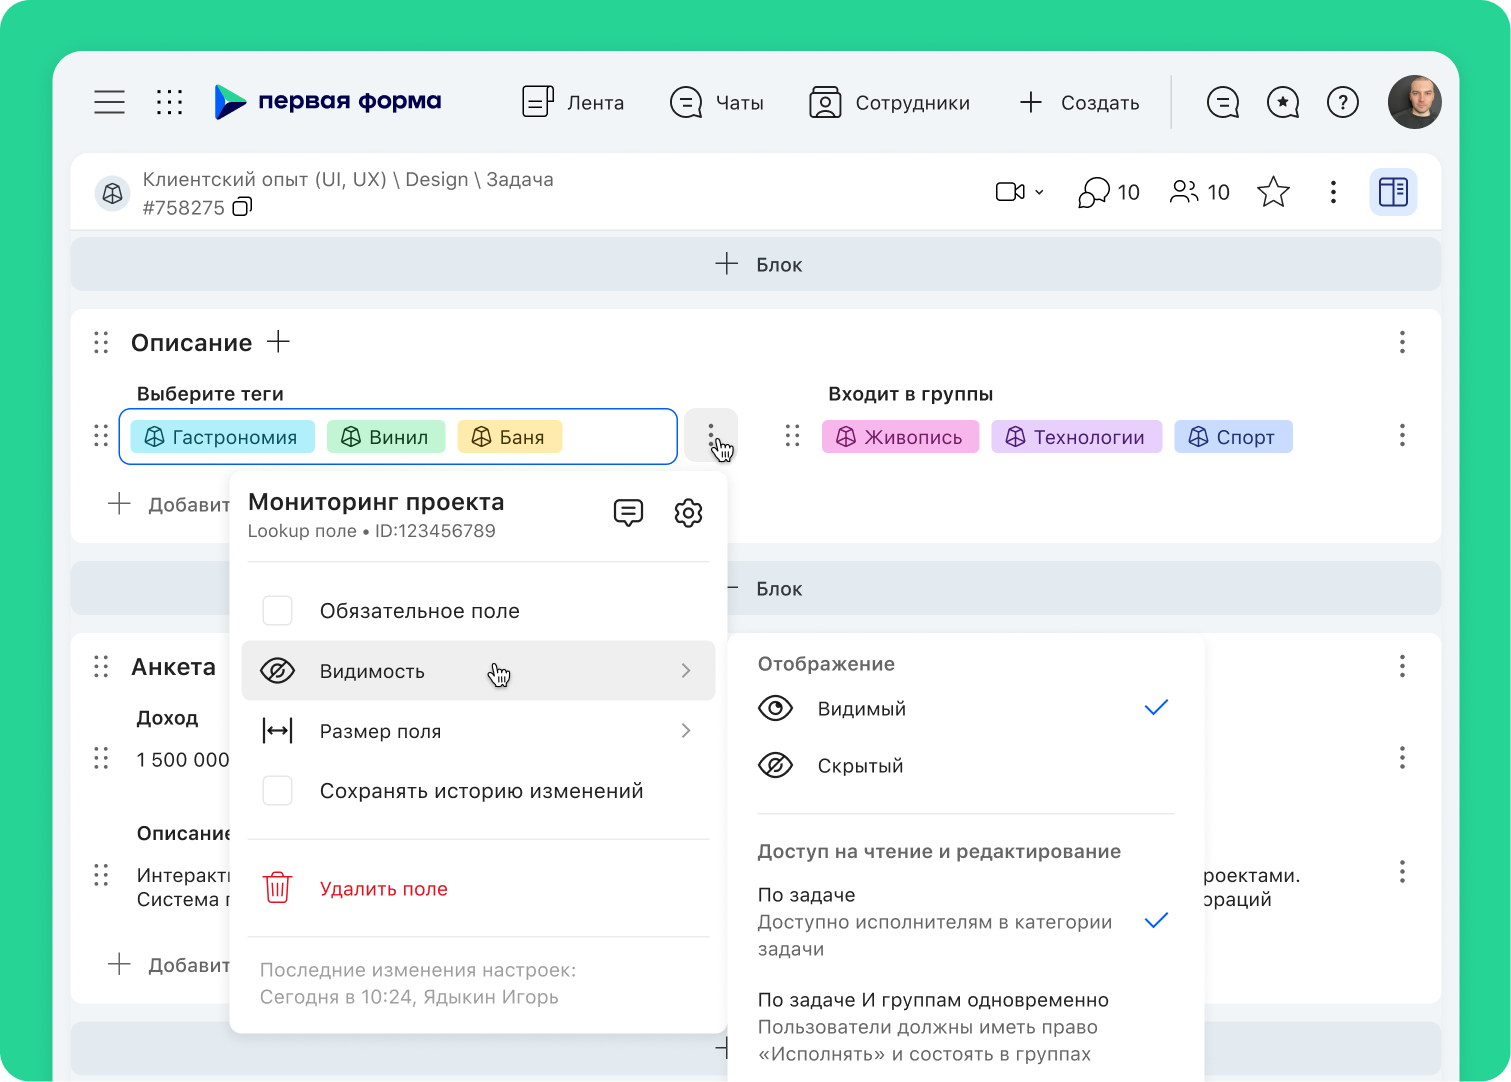Screen dimensions: 1511x1082
Task: Toggle the side panel layout icon
Action: (1392, 192)
